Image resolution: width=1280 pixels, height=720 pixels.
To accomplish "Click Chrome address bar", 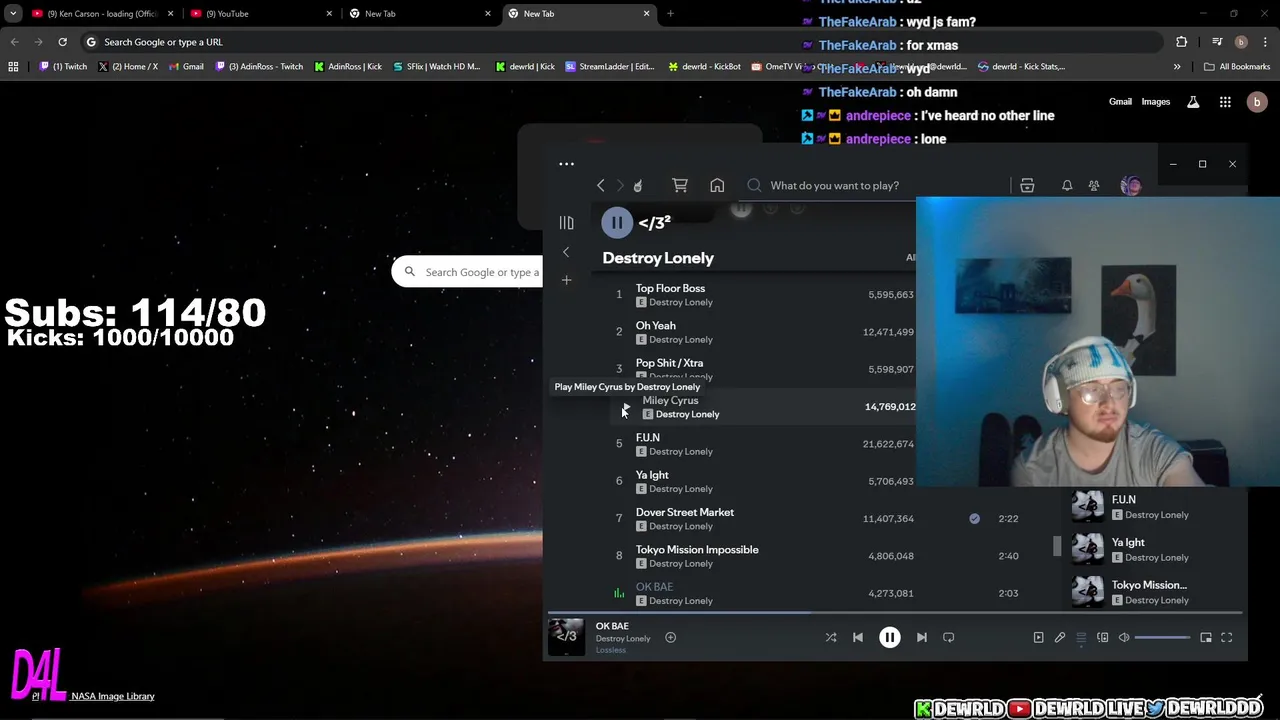I will (620, 42).
